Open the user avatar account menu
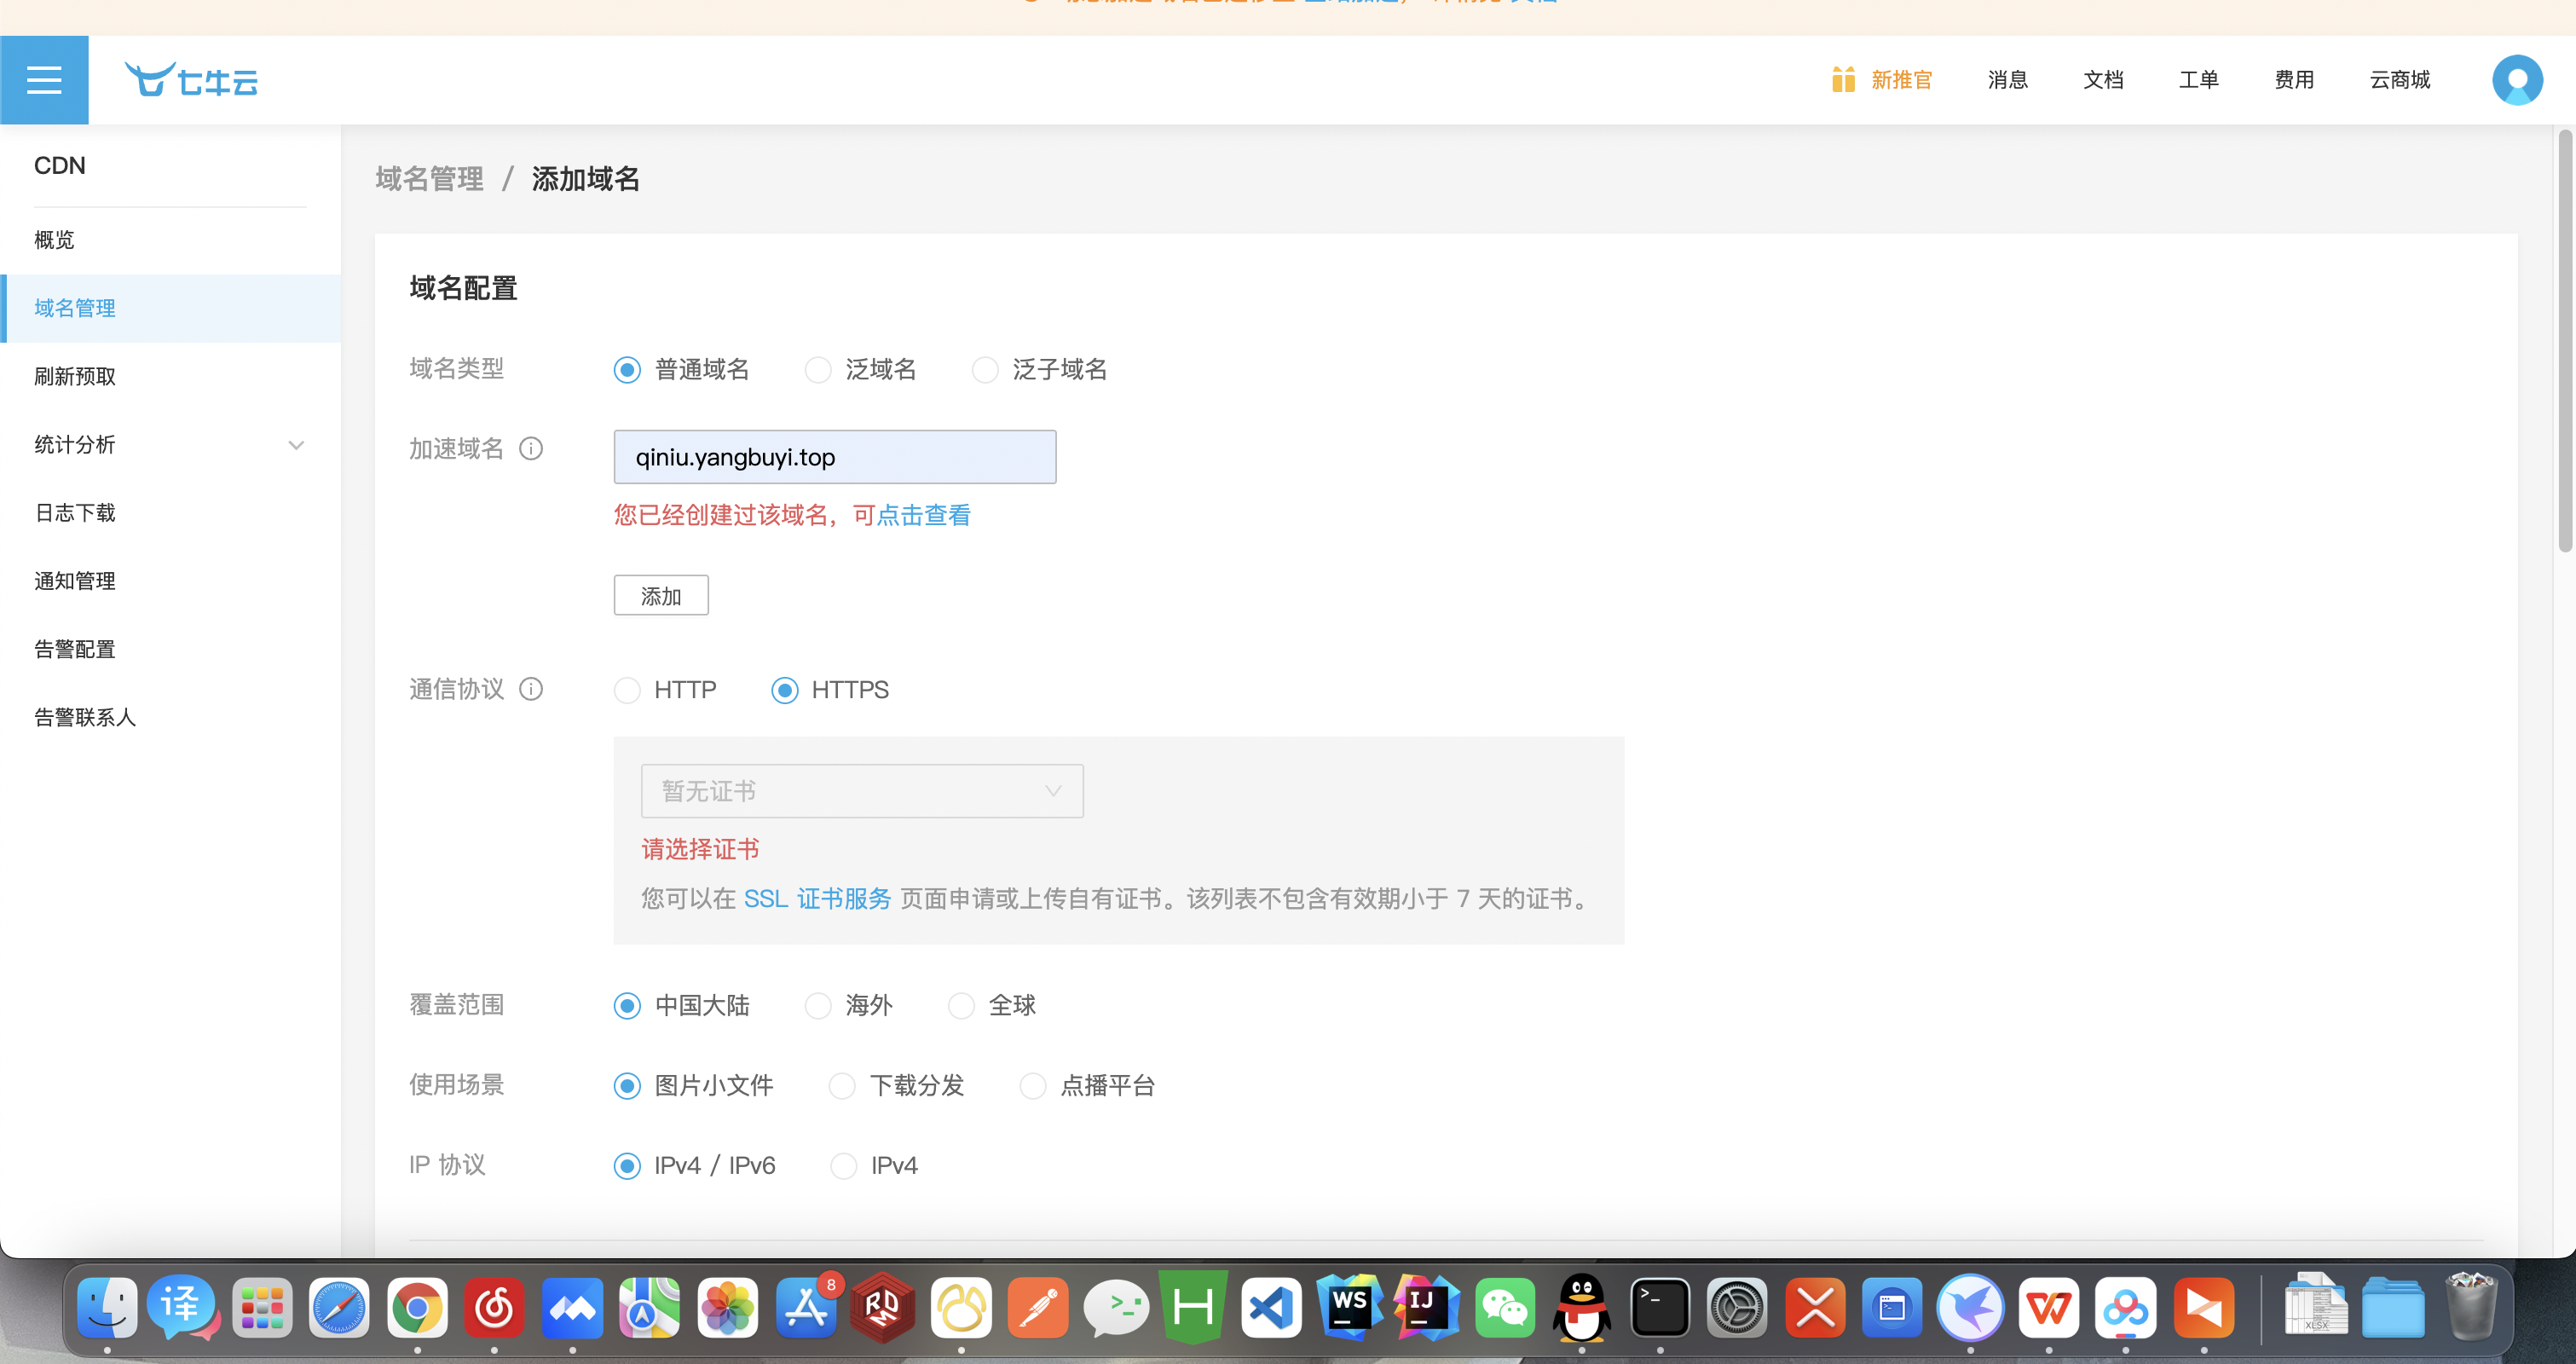Image resolution: width=2576 pixels, height=1364 pixels. coord(2517,80)
